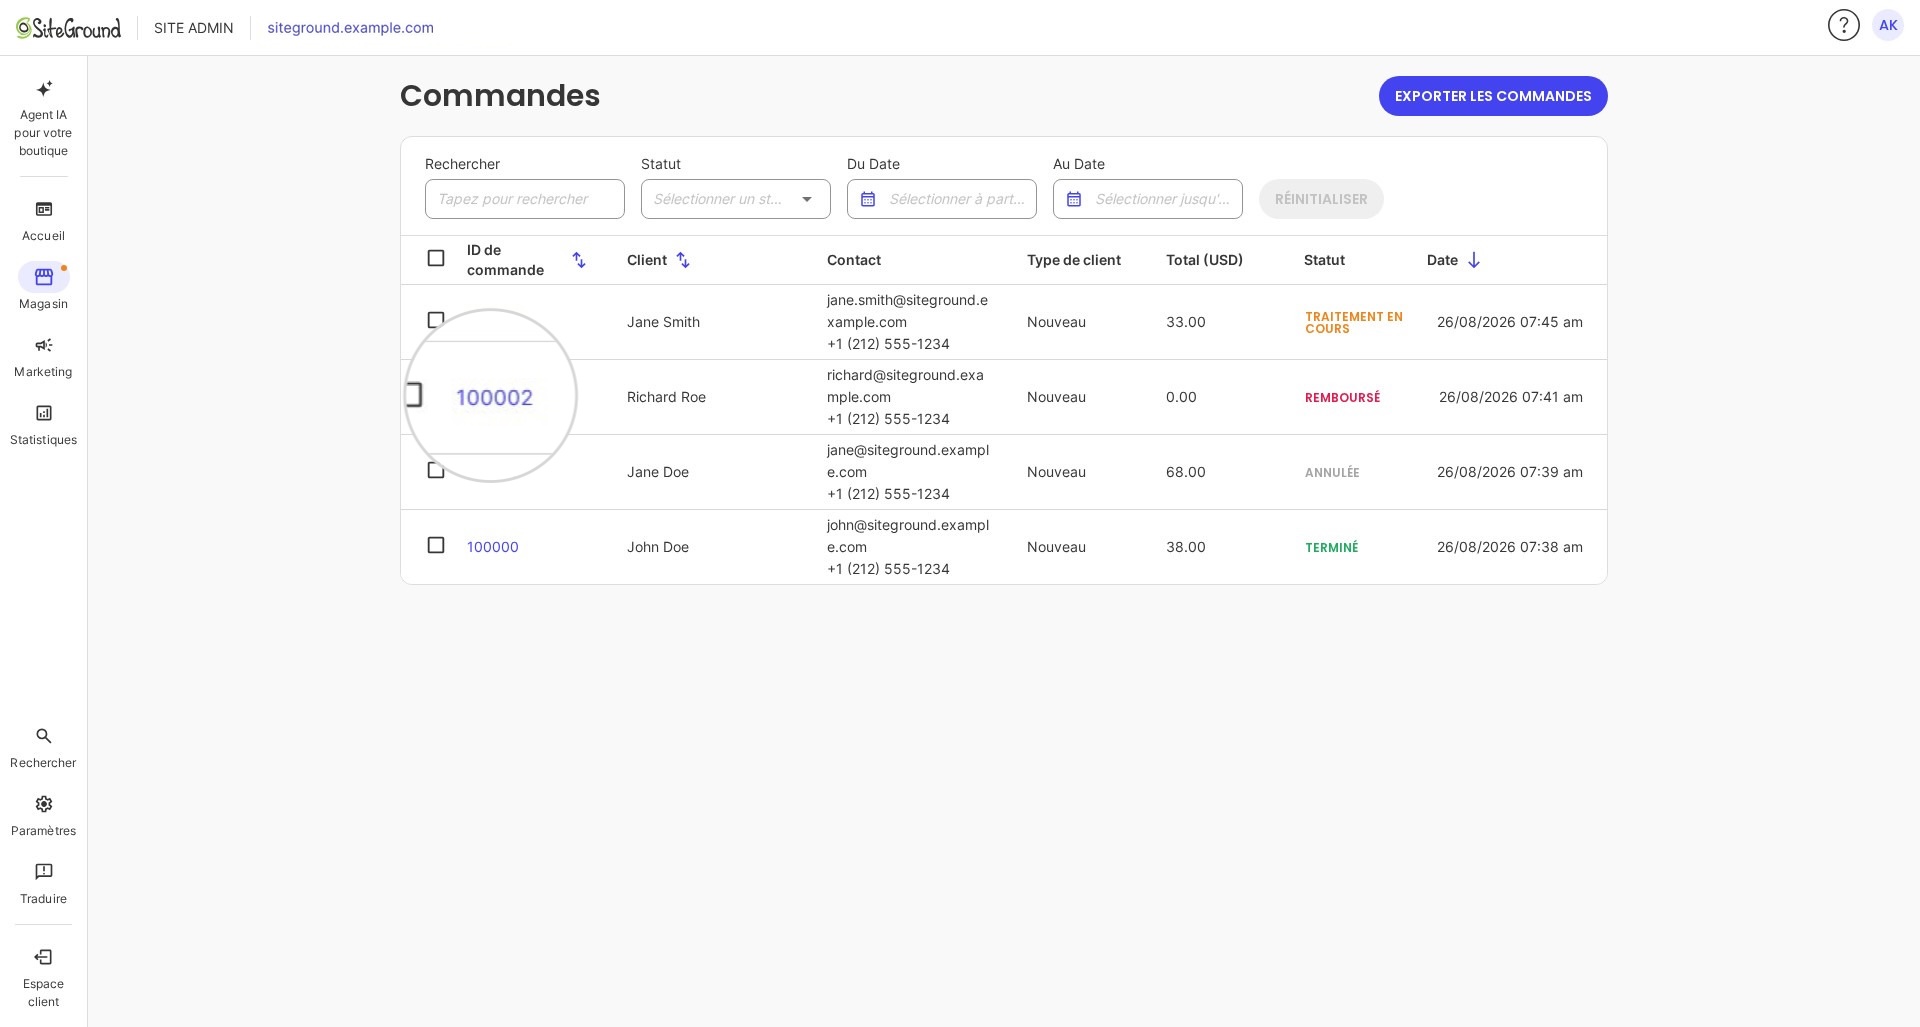Screen dimensions: 1920x1027
Task: Click the Du Date calendar icon
Action: pos(868,199)
